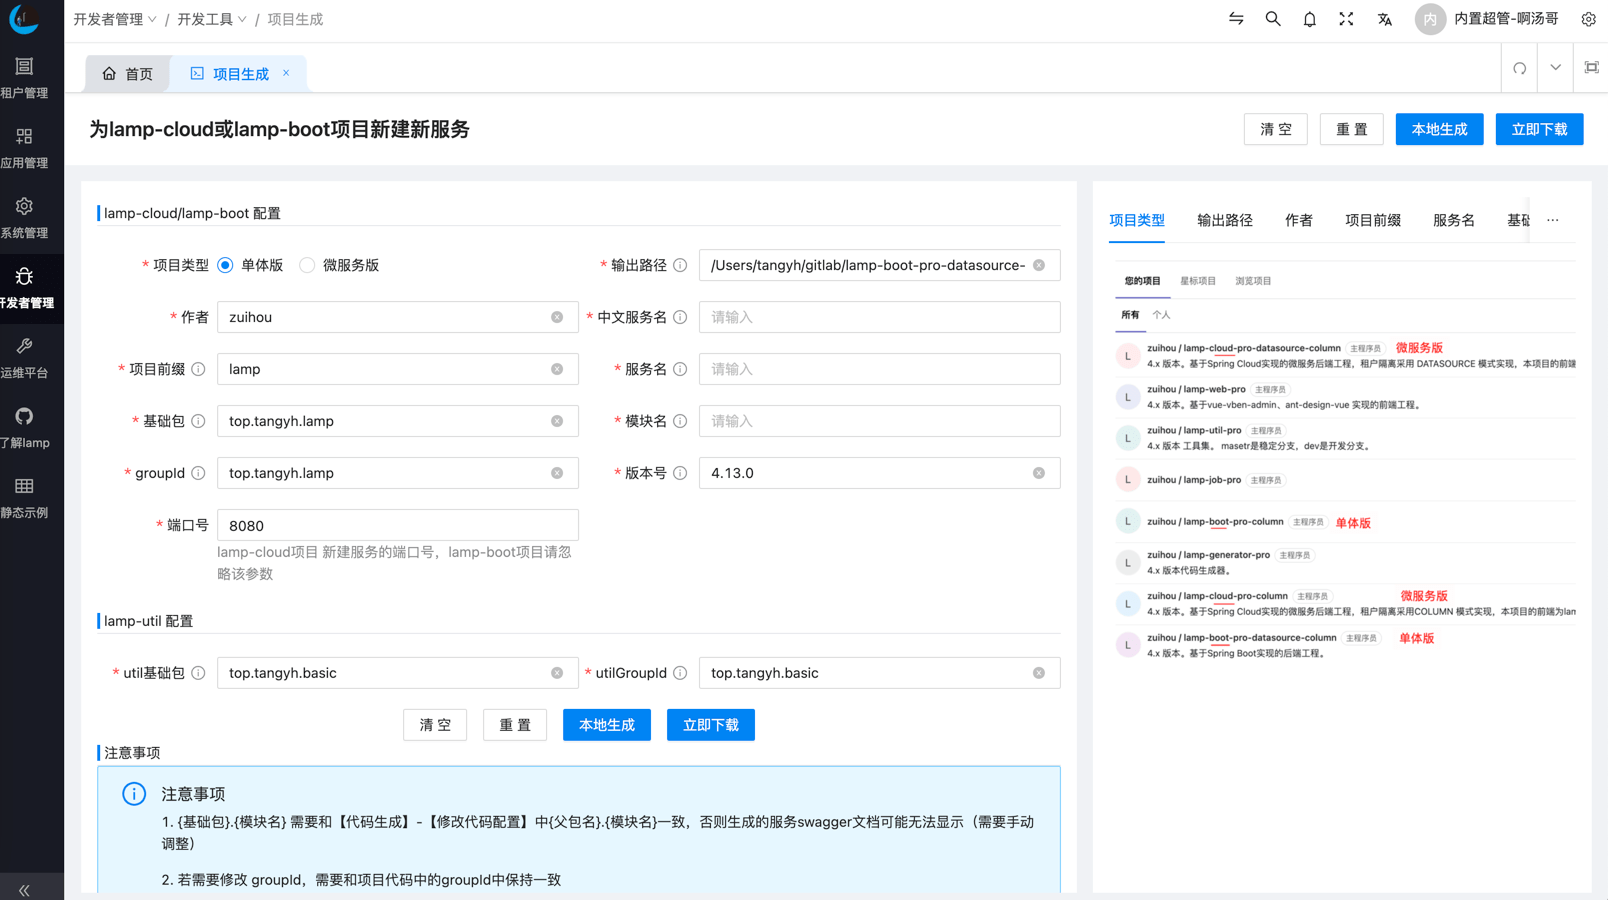Click the refresh tab icon

(1519, 68)
